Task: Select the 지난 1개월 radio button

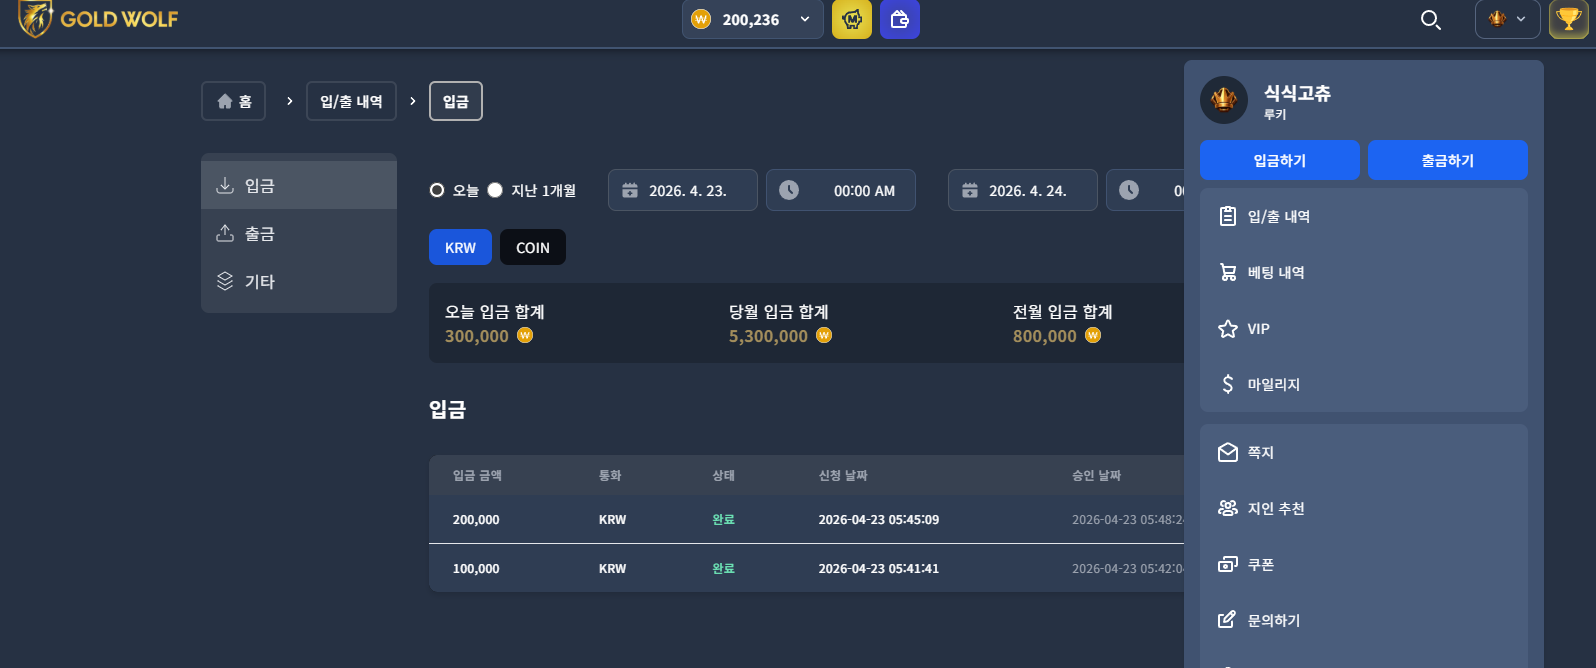Action: click(495, 190)
